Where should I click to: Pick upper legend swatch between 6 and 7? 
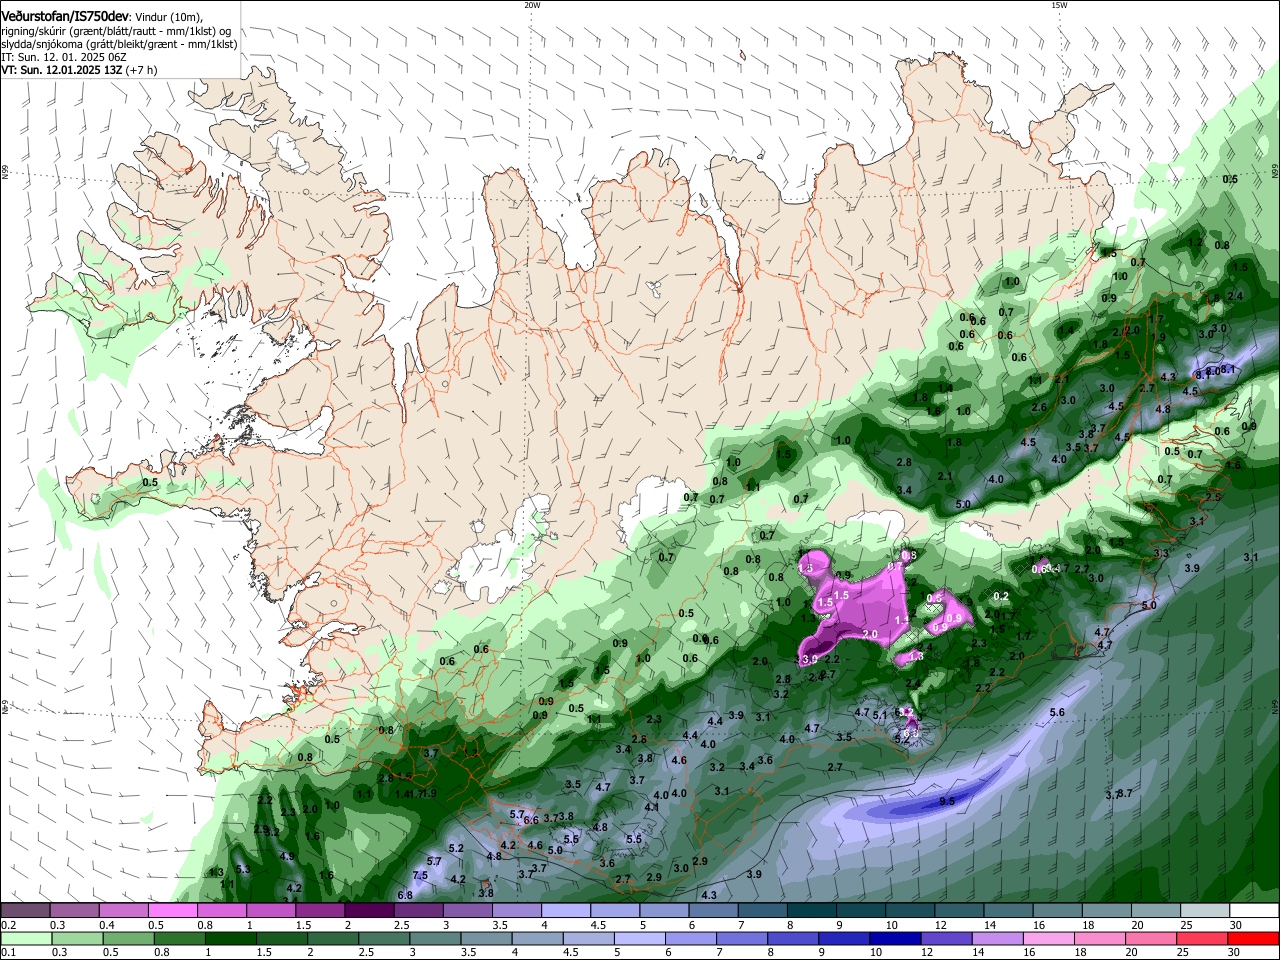coord(713,911)
